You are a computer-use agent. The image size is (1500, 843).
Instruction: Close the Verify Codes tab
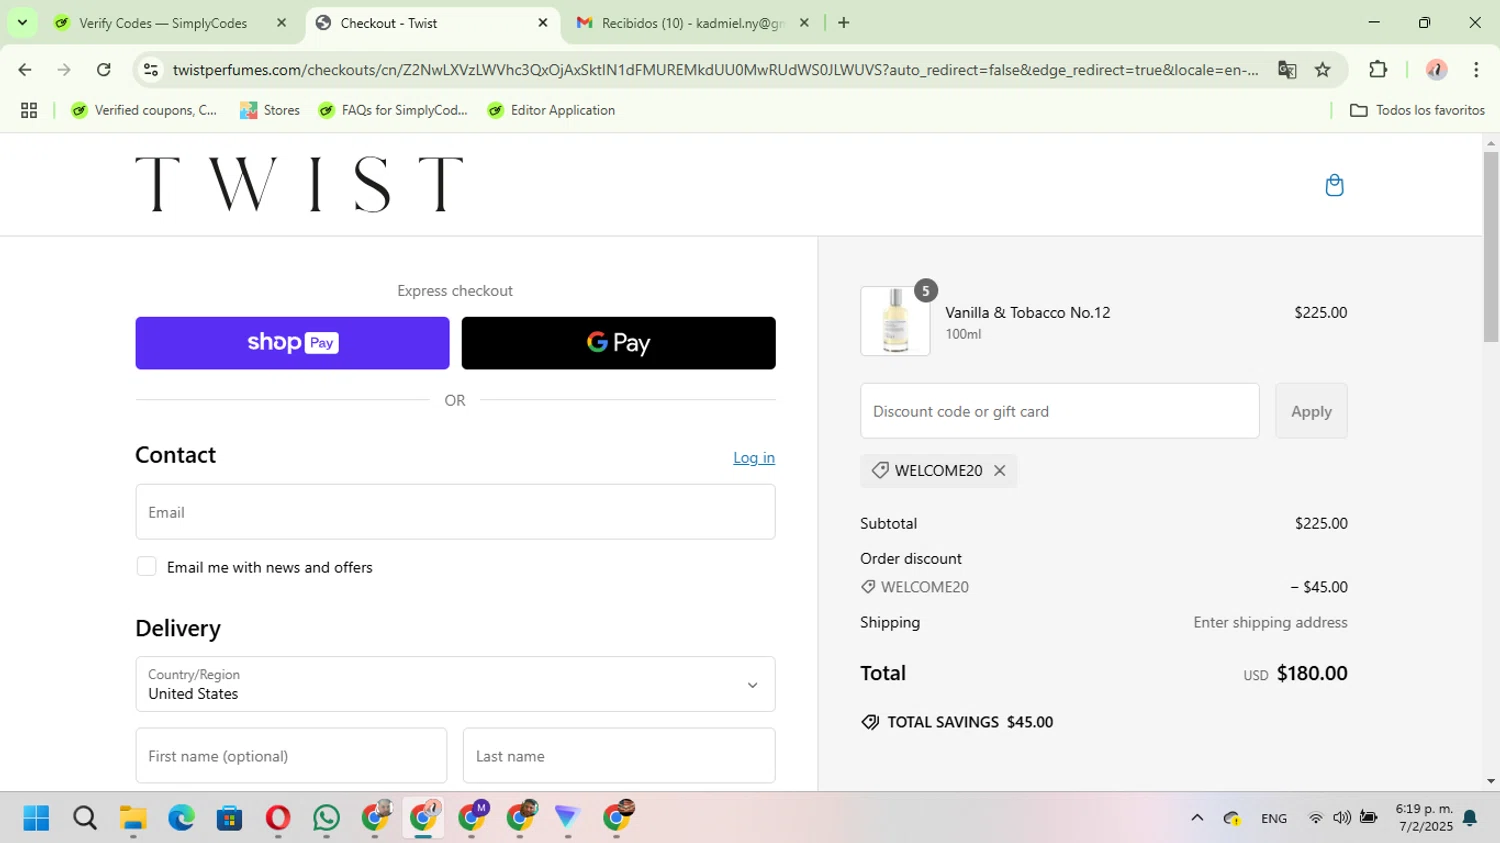pos(282,23)
